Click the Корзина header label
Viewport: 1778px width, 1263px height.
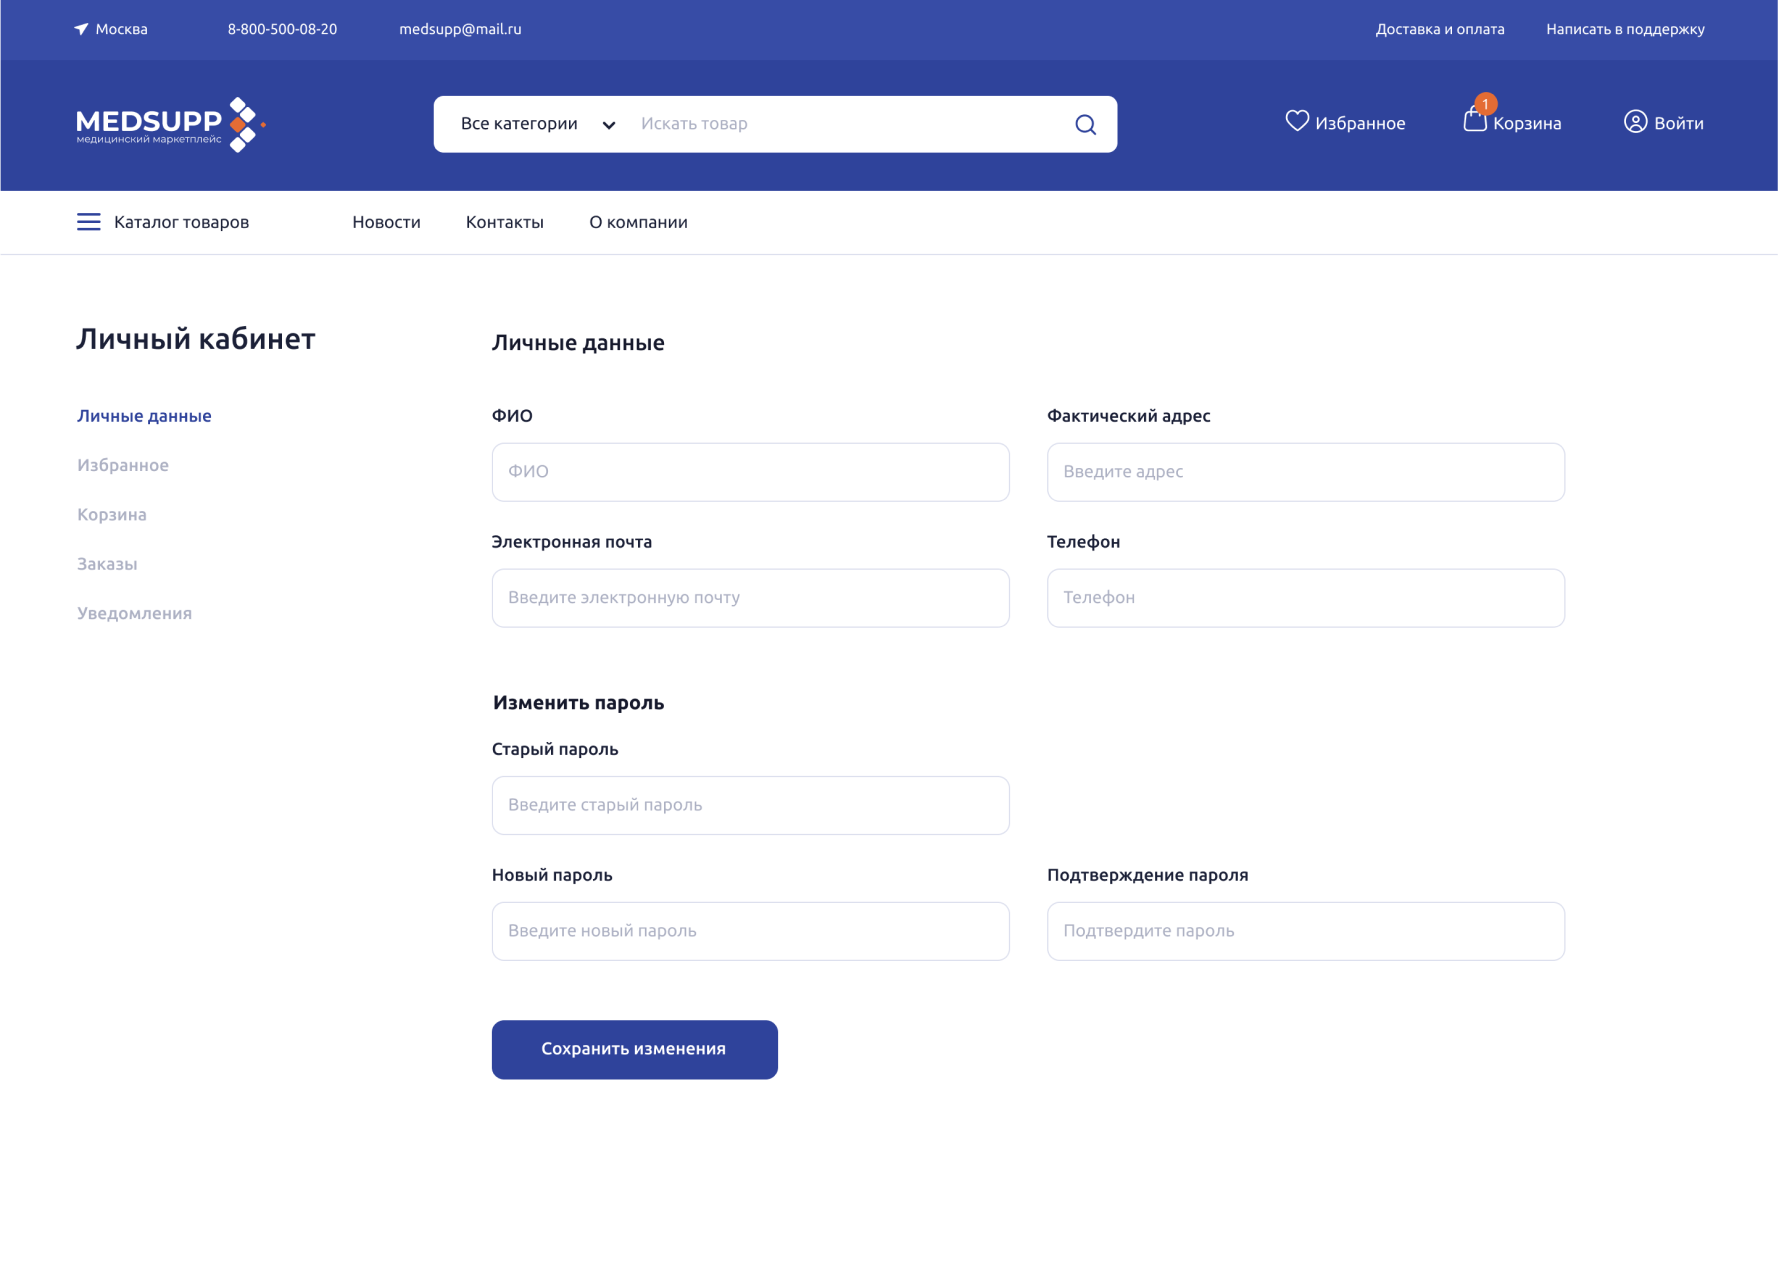coord(1527,123)
